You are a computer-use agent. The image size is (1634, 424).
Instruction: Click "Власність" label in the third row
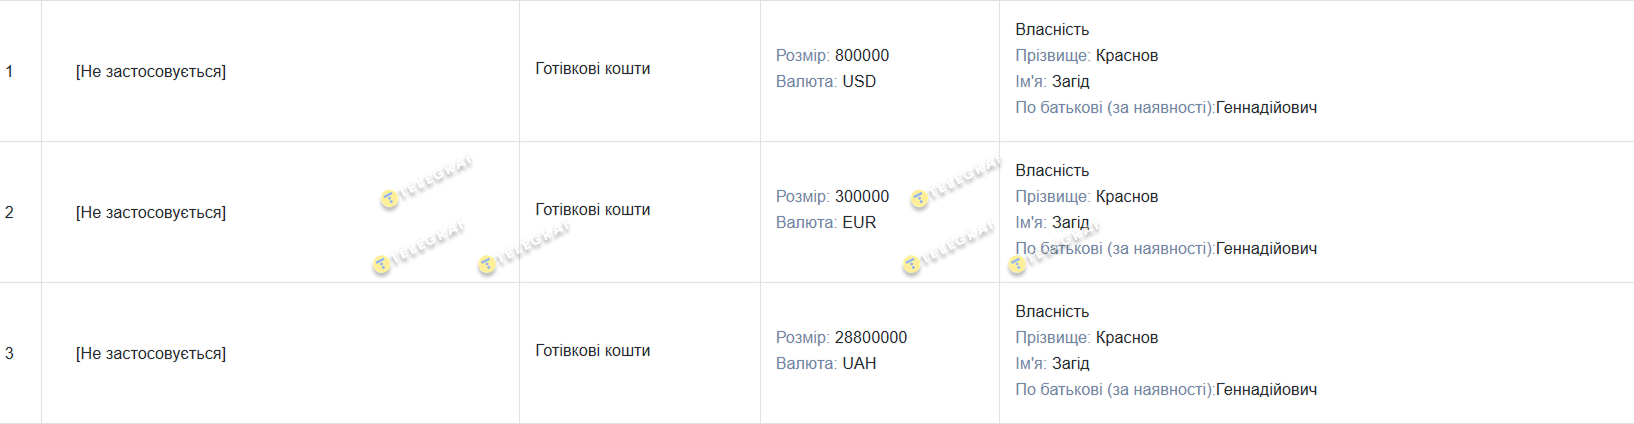pyautogui.click(x=1052, y=312)
